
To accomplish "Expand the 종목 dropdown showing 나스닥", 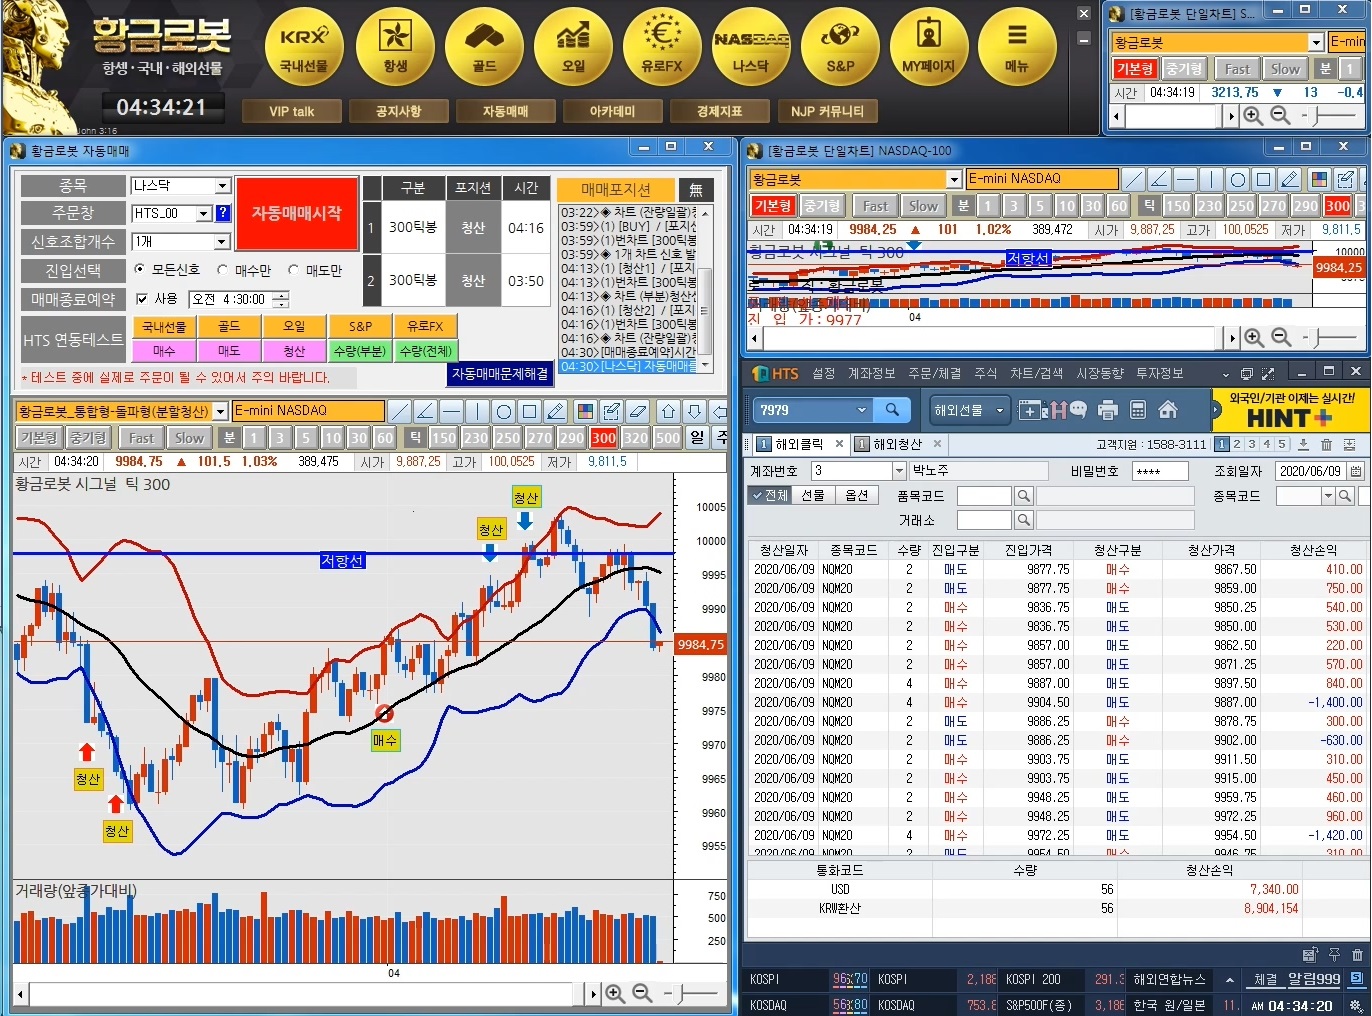I will click(x=223, y=186).
